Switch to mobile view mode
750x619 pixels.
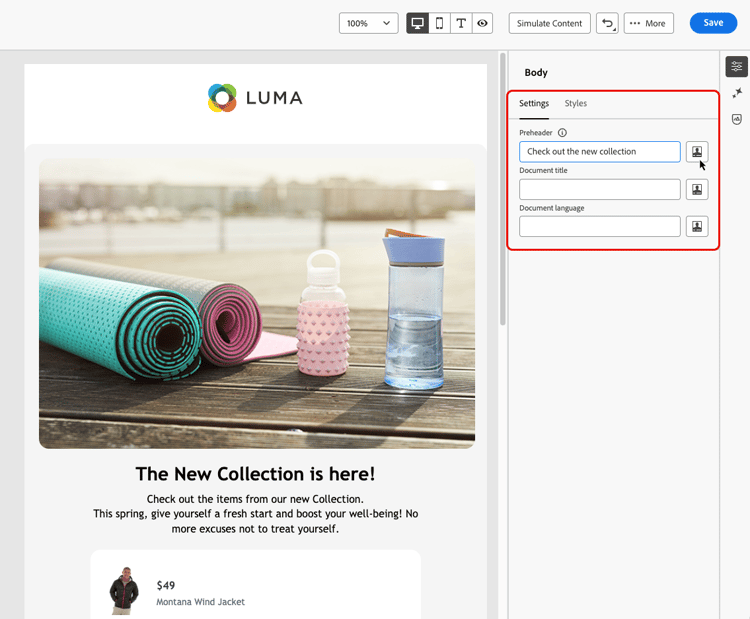pyautogui.click(x=439, y=23)
